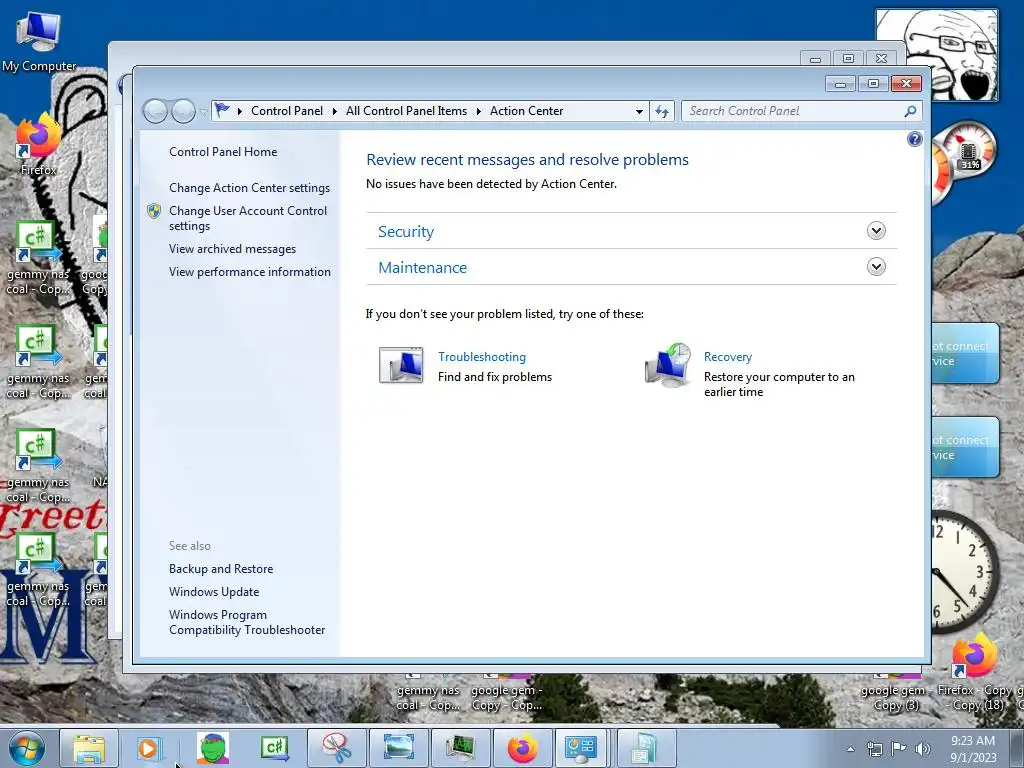This screenshot has height=768, width=1024.
Task: Open the My Computer desktop icon
Action: click(x=39, y=41)
